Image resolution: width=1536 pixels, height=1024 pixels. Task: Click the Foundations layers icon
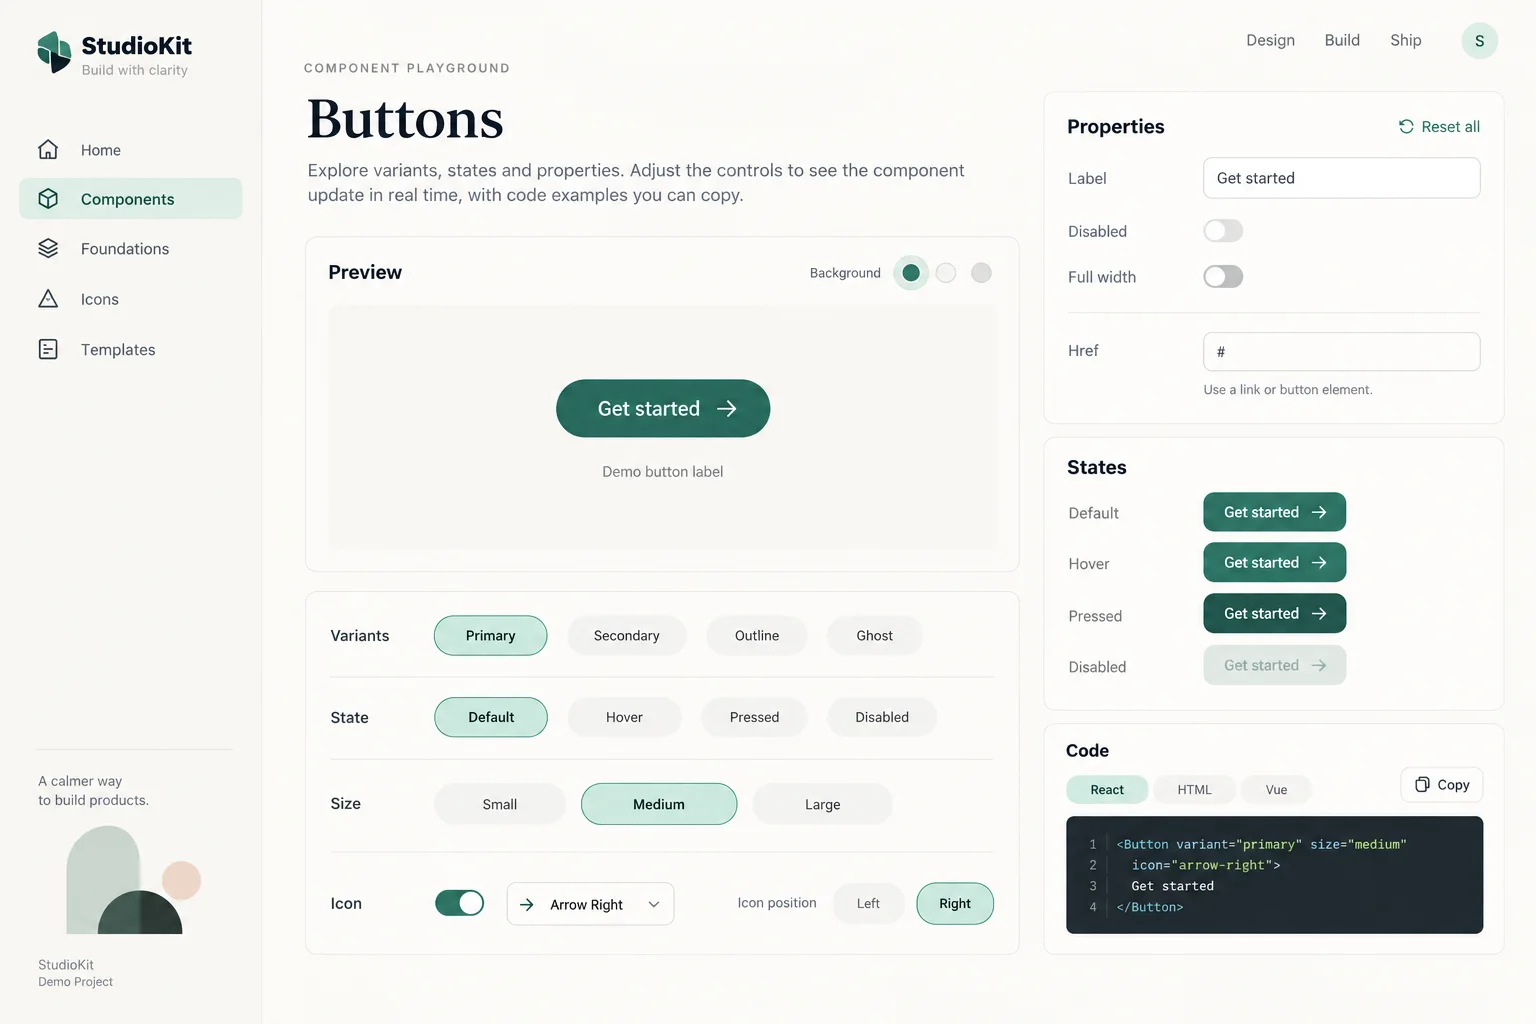(x=48, y=248)
